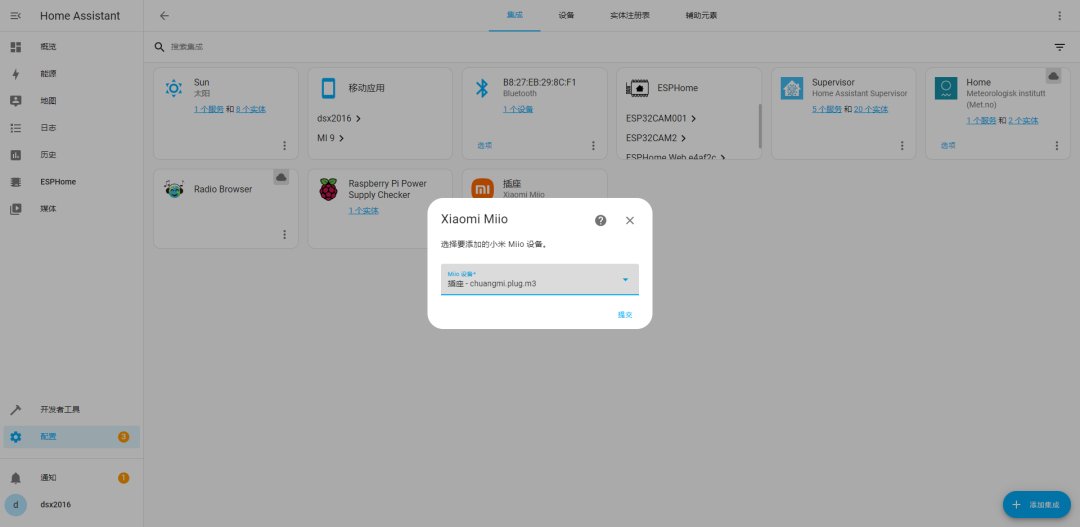The image size is (1080, 527).
Task: Open the ESPHome sidebar item
Action: (x=72, y=182)
